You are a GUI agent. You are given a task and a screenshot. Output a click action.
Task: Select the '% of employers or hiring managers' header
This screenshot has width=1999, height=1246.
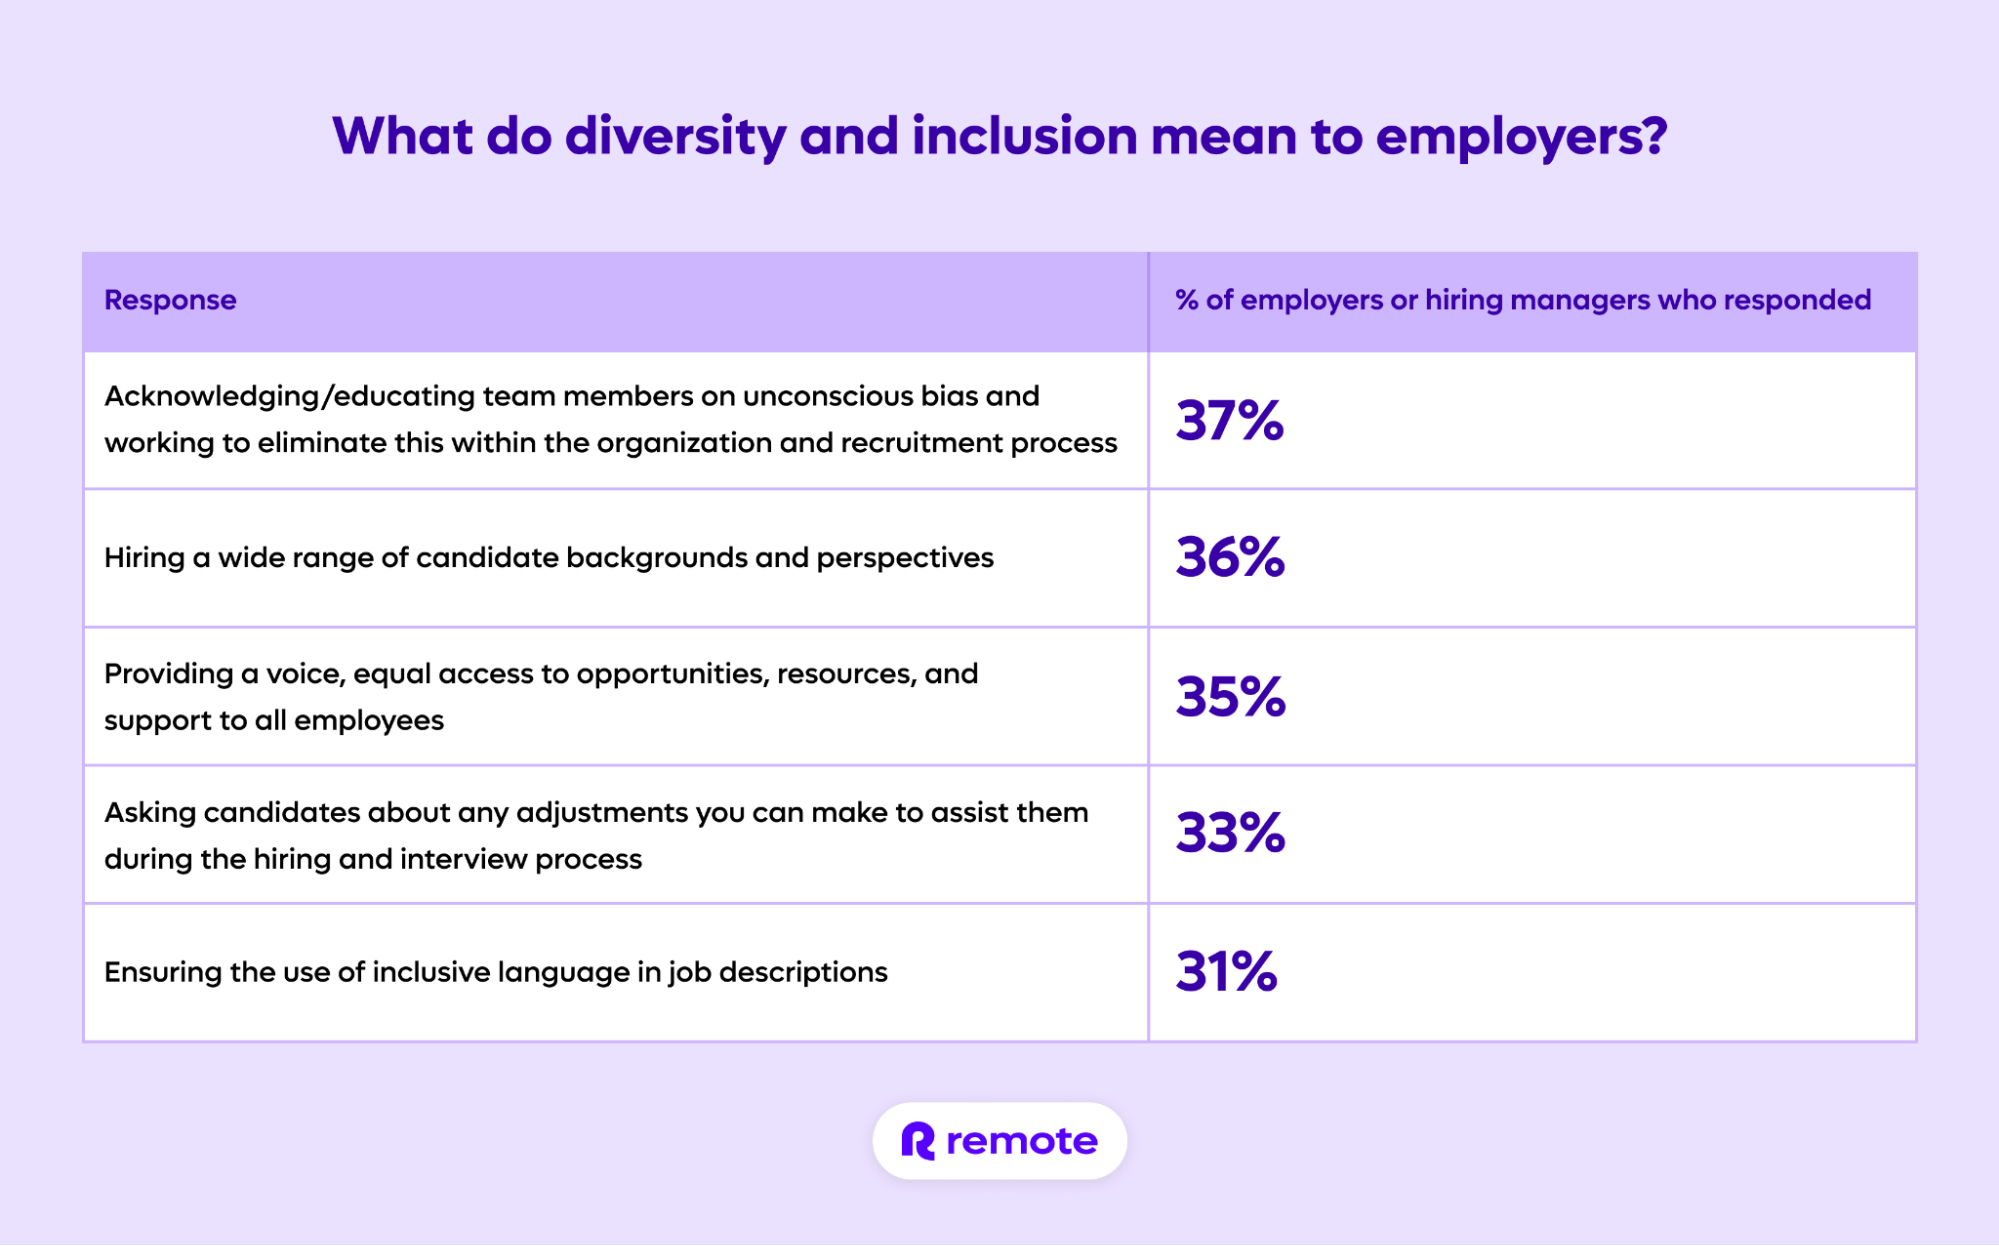point(1522,300)
